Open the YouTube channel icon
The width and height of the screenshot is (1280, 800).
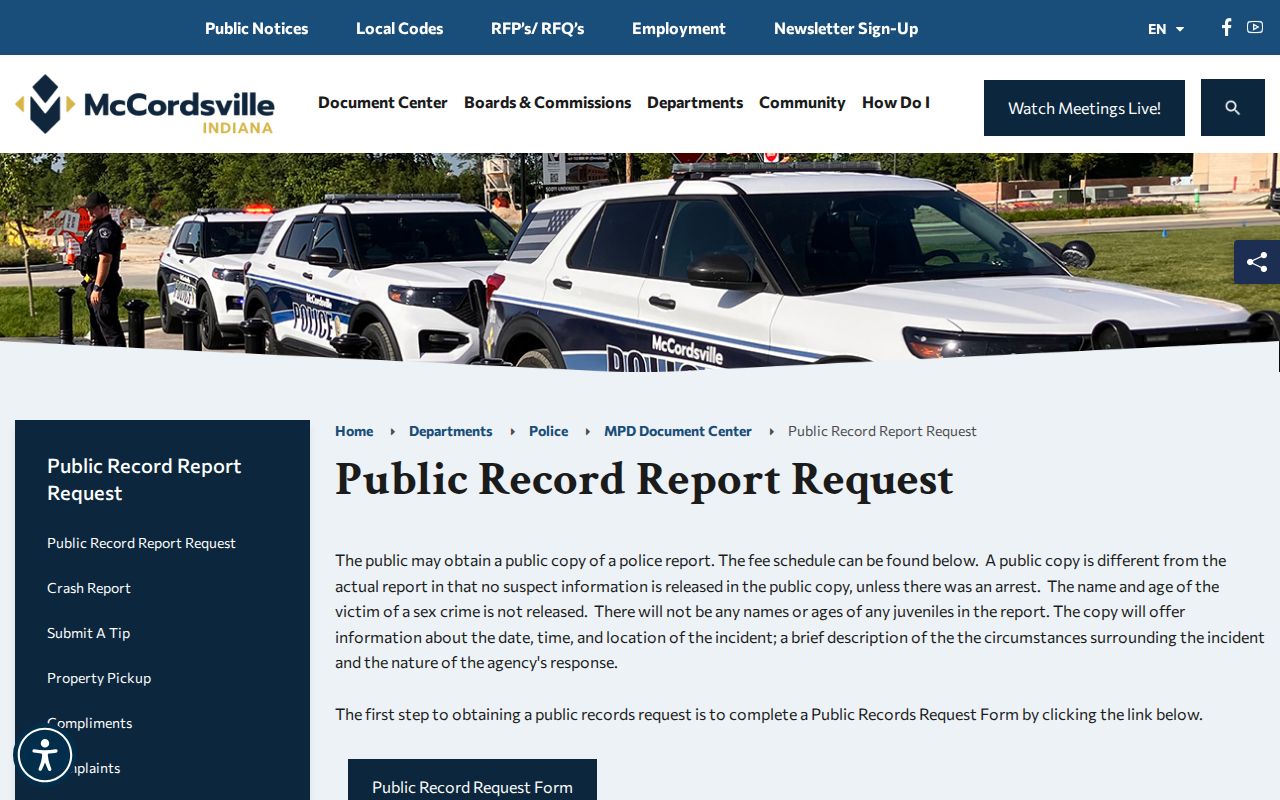click(1255, 27)
